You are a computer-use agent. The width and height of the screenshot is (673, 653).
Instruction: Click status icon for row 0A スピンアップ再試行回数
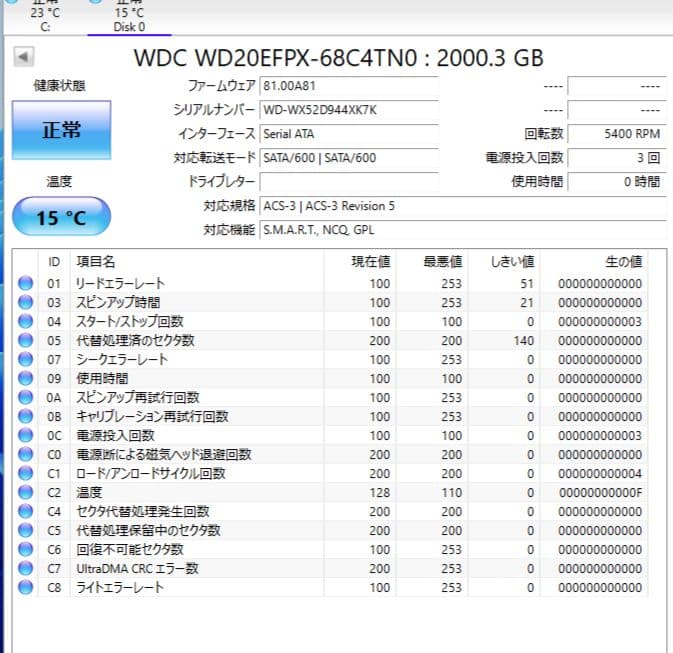(x=26, y=398)
